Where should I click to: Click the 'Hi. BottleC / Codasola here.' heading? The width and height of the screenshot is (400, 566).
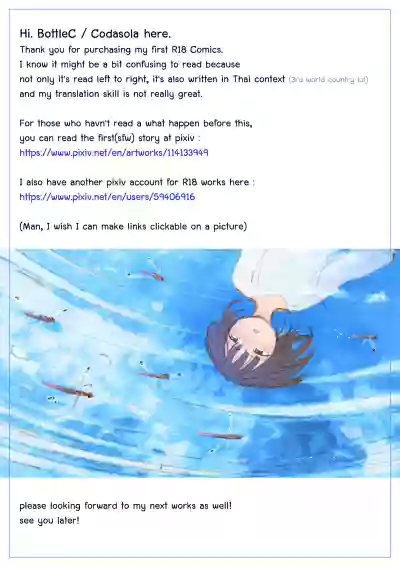tap(95, 34)
